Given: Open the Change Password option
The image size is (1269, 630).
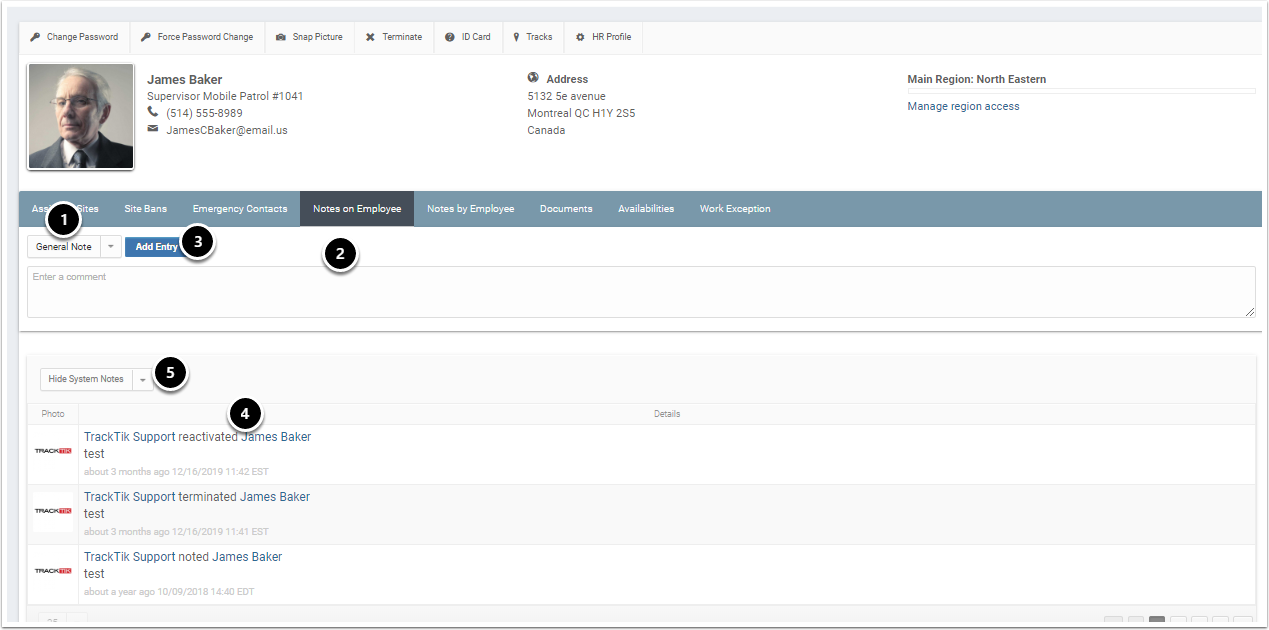Looking at the screenshot, I should 74,37.
